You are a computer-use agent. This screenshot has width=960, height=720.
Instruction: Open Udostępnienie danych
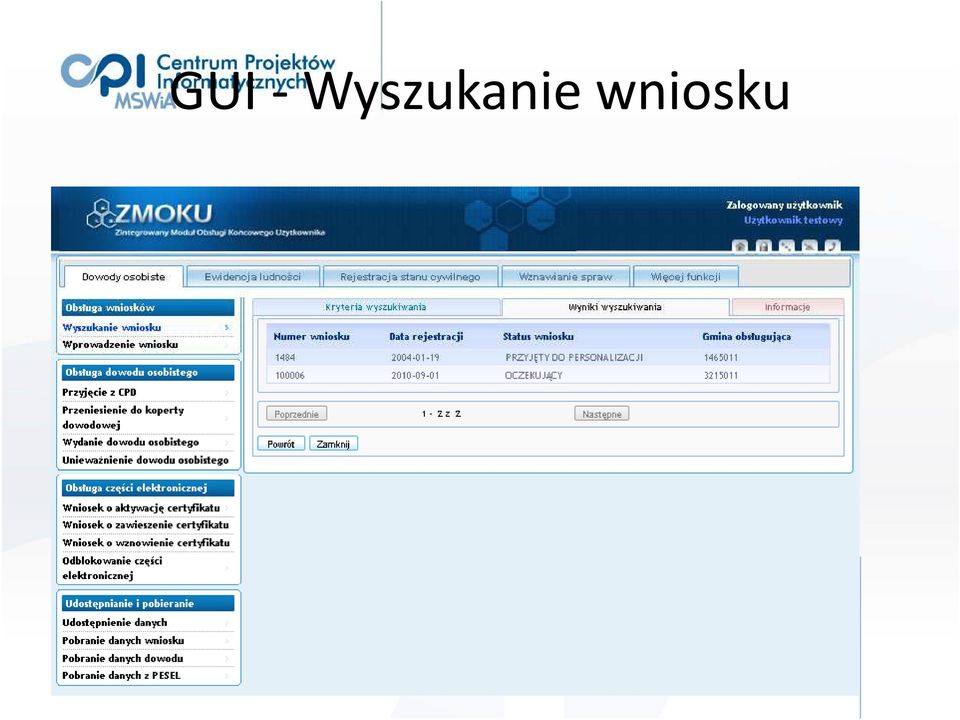click(114, 623)
